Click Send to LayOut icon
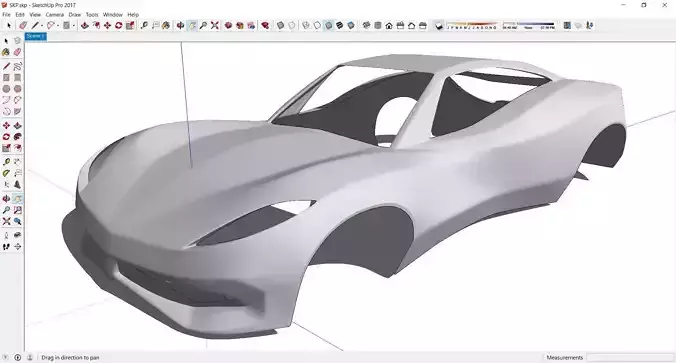This screenshot has height=363, width=676. click(x=251, y=26)
